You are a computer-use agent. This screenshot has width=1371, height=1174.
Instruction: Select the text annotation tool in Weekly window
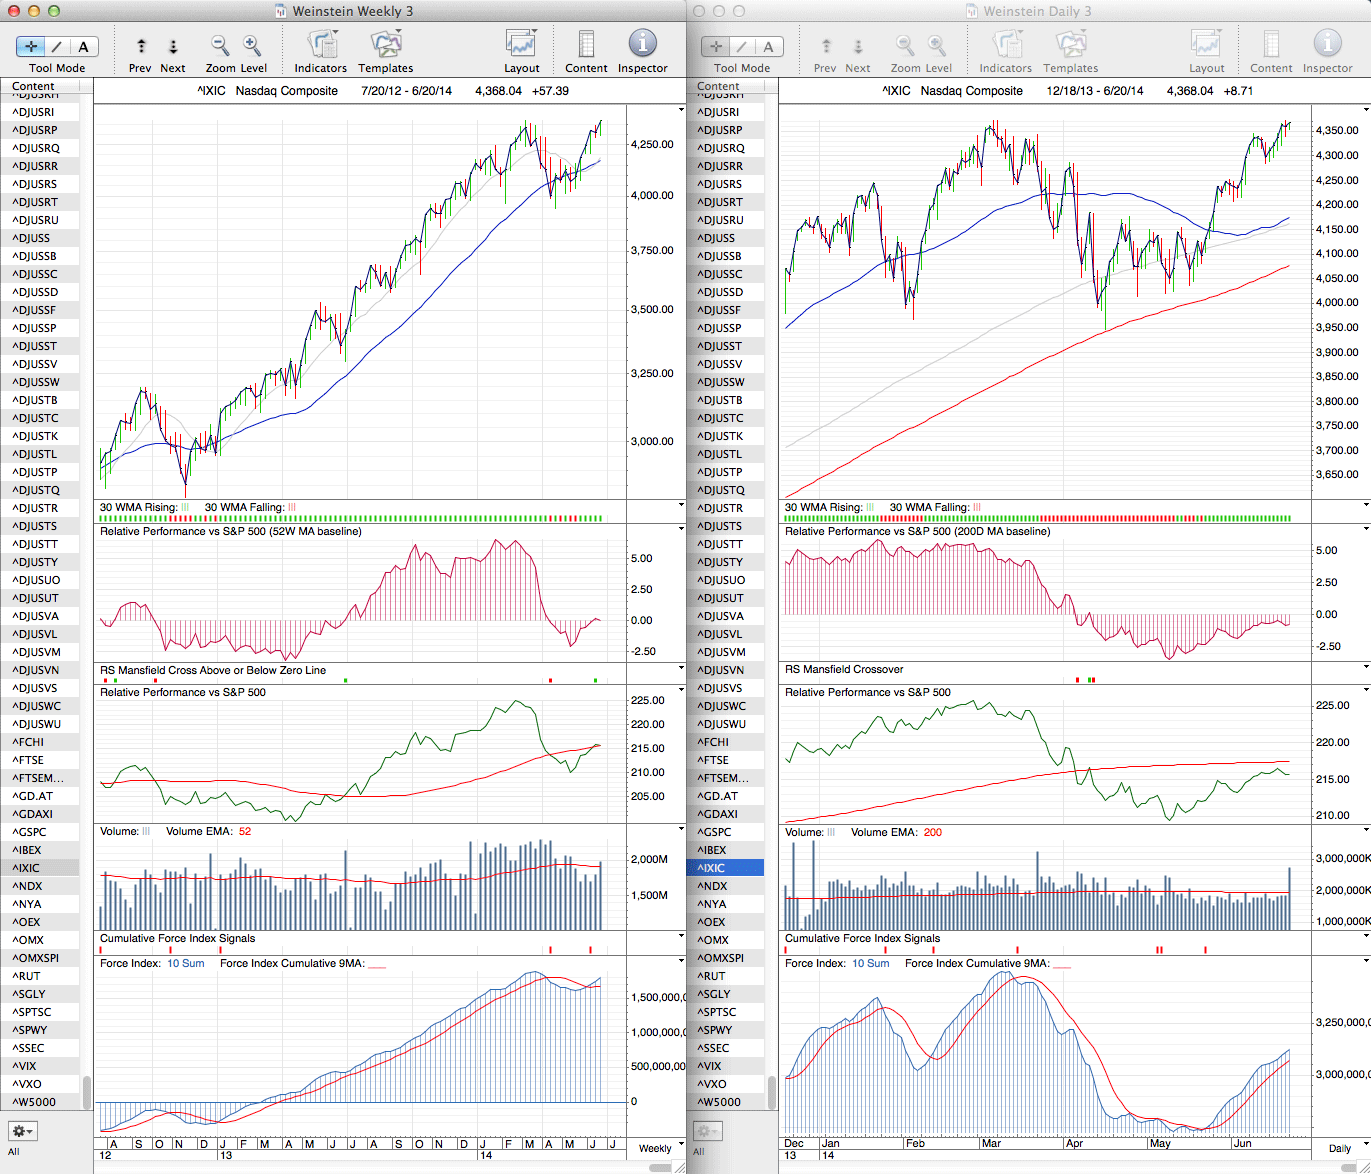(x=84, y=46)
